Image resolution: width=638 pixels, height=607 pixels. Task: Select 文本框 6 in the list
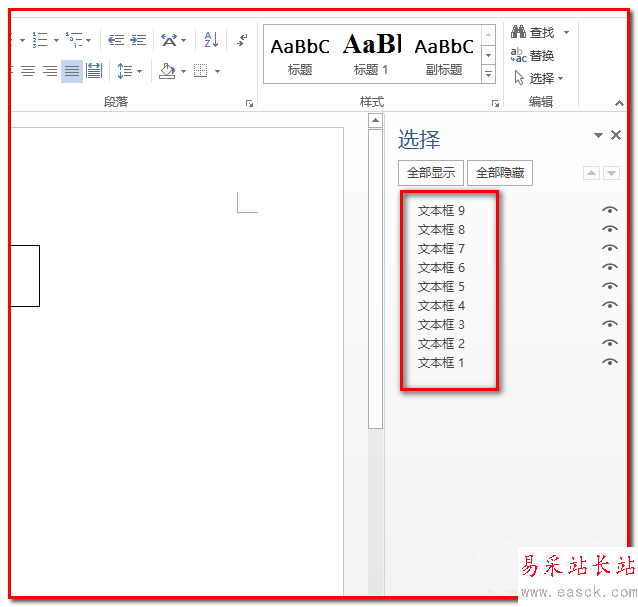point(441,268)
